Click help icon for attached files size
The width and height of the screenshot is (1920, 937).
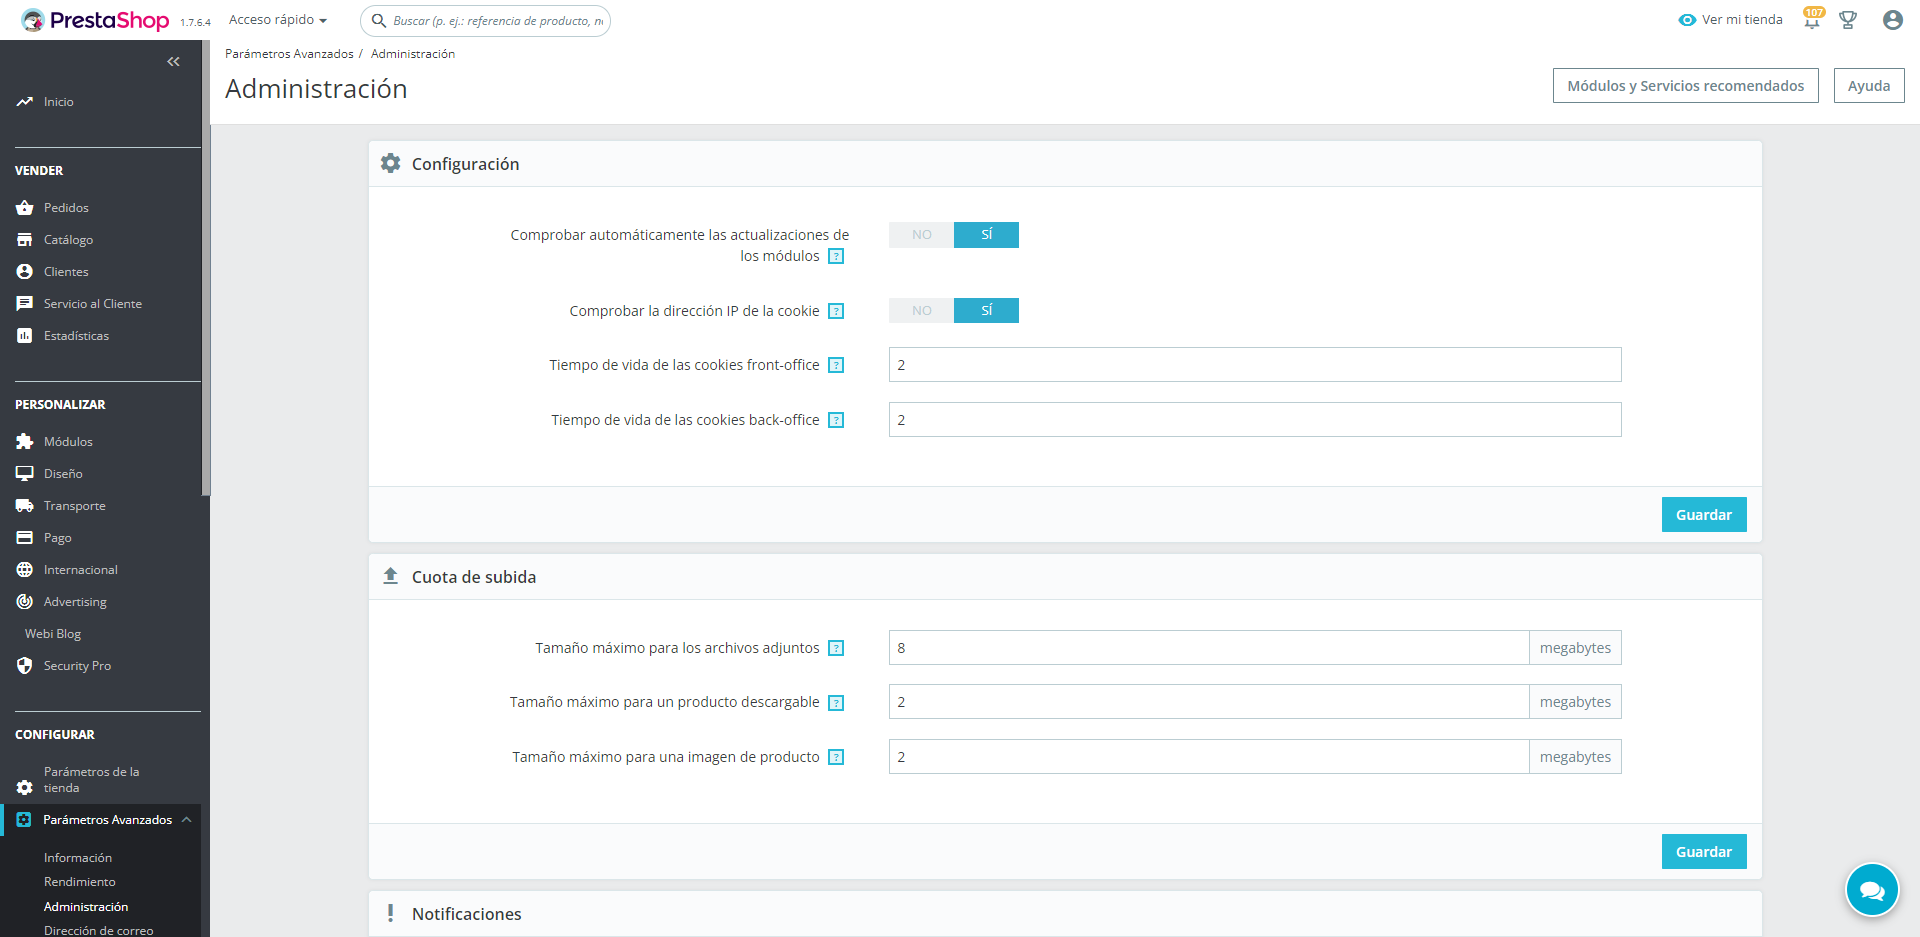[x=836, y=648]
